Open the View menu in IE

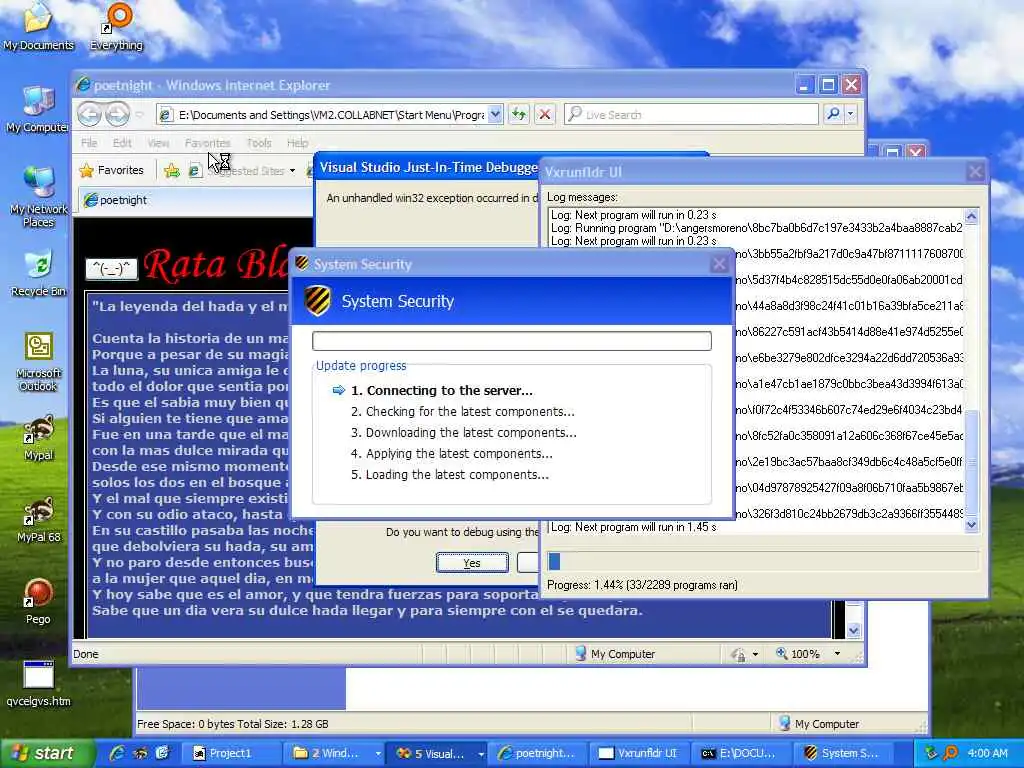158,142
